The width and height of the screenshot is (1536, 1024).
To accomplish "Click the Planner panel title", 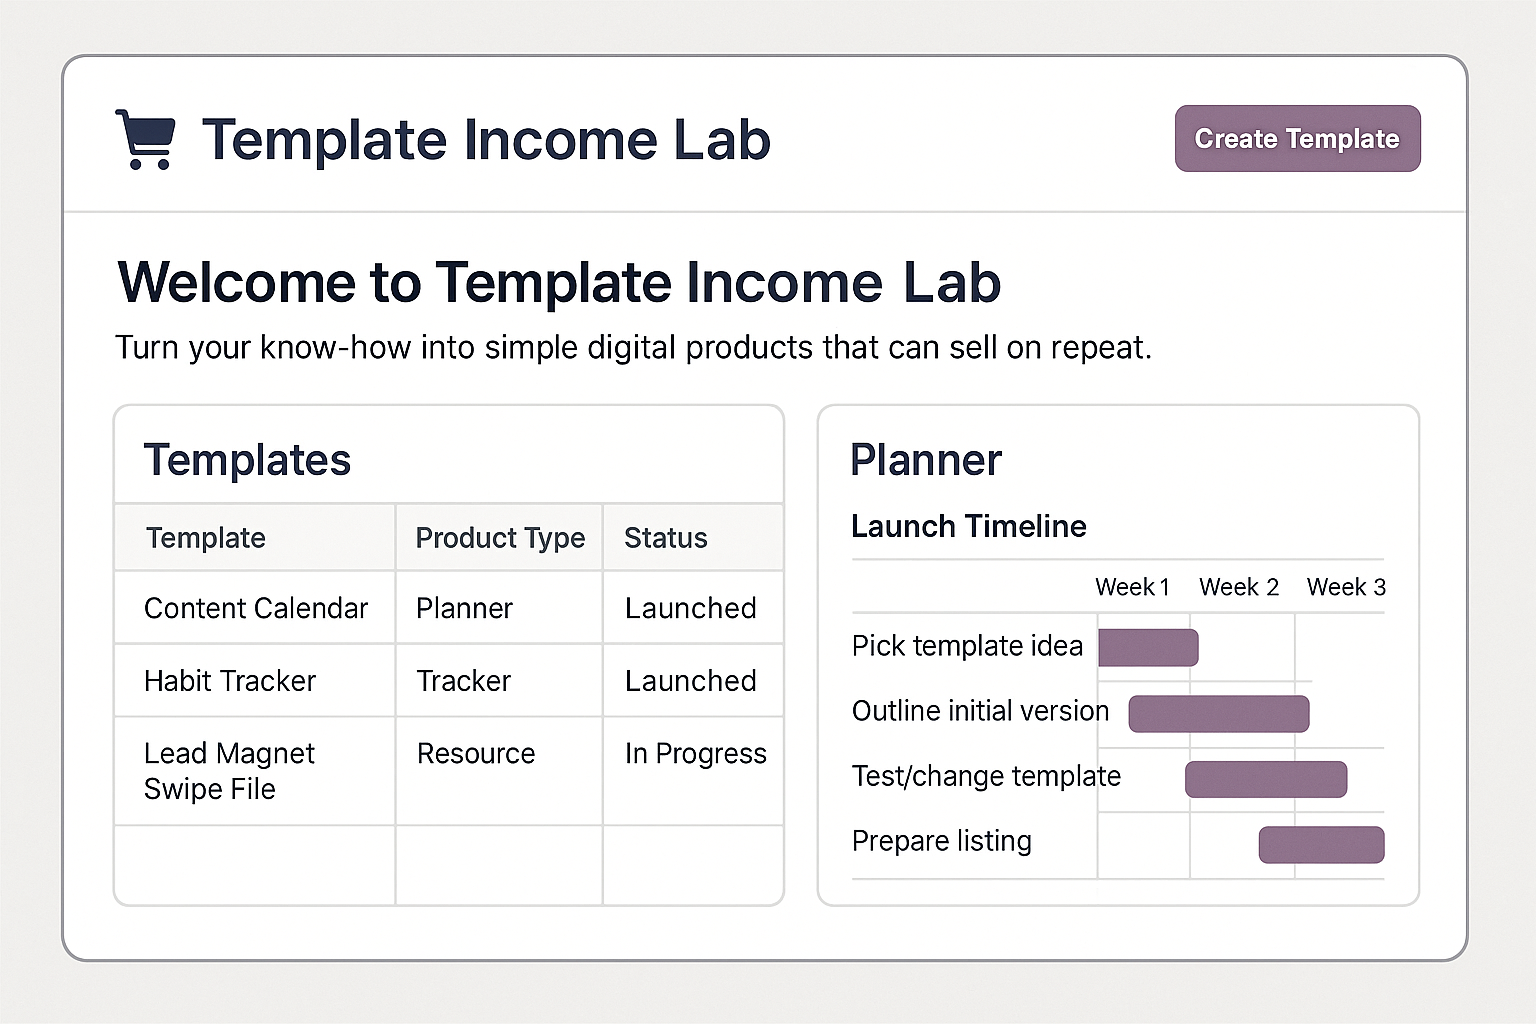I will click(x=925, y=459).
